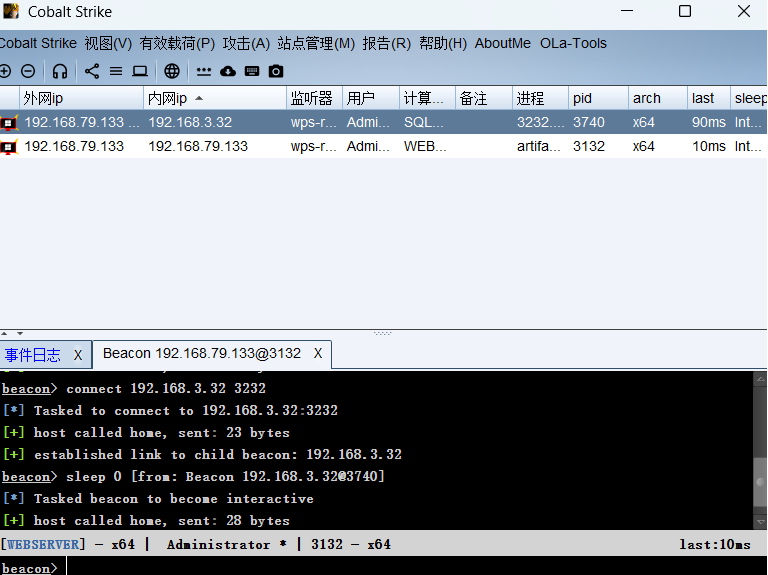Open the 视图(V) menu
This screenshot has height=575, width=768.
coord(108,43)
